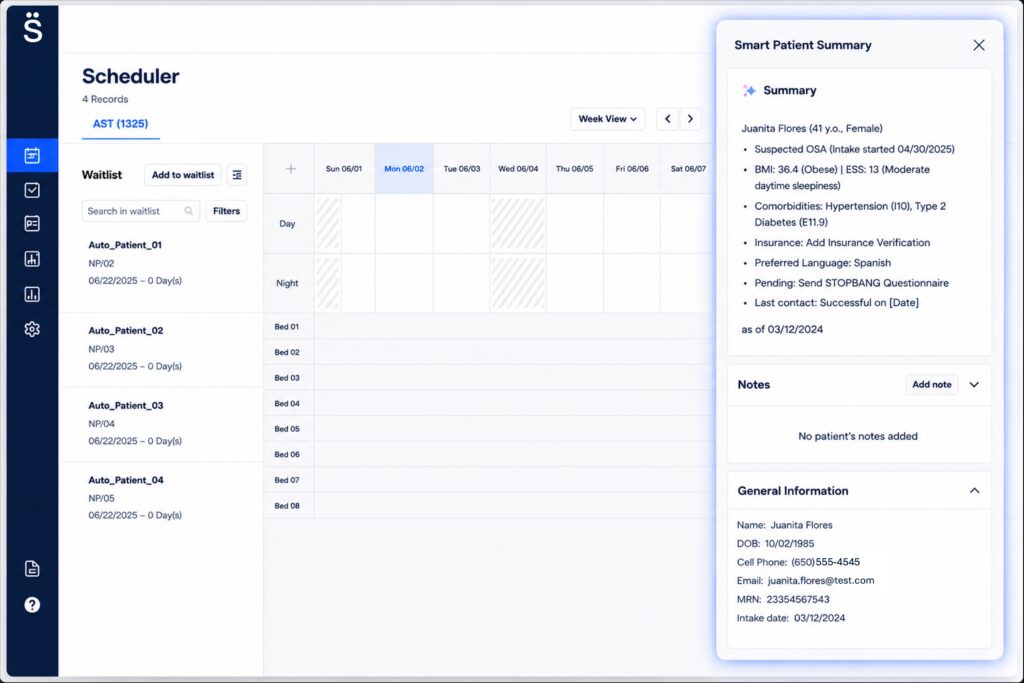Click the Bed 02 row label

coord(287,352)
